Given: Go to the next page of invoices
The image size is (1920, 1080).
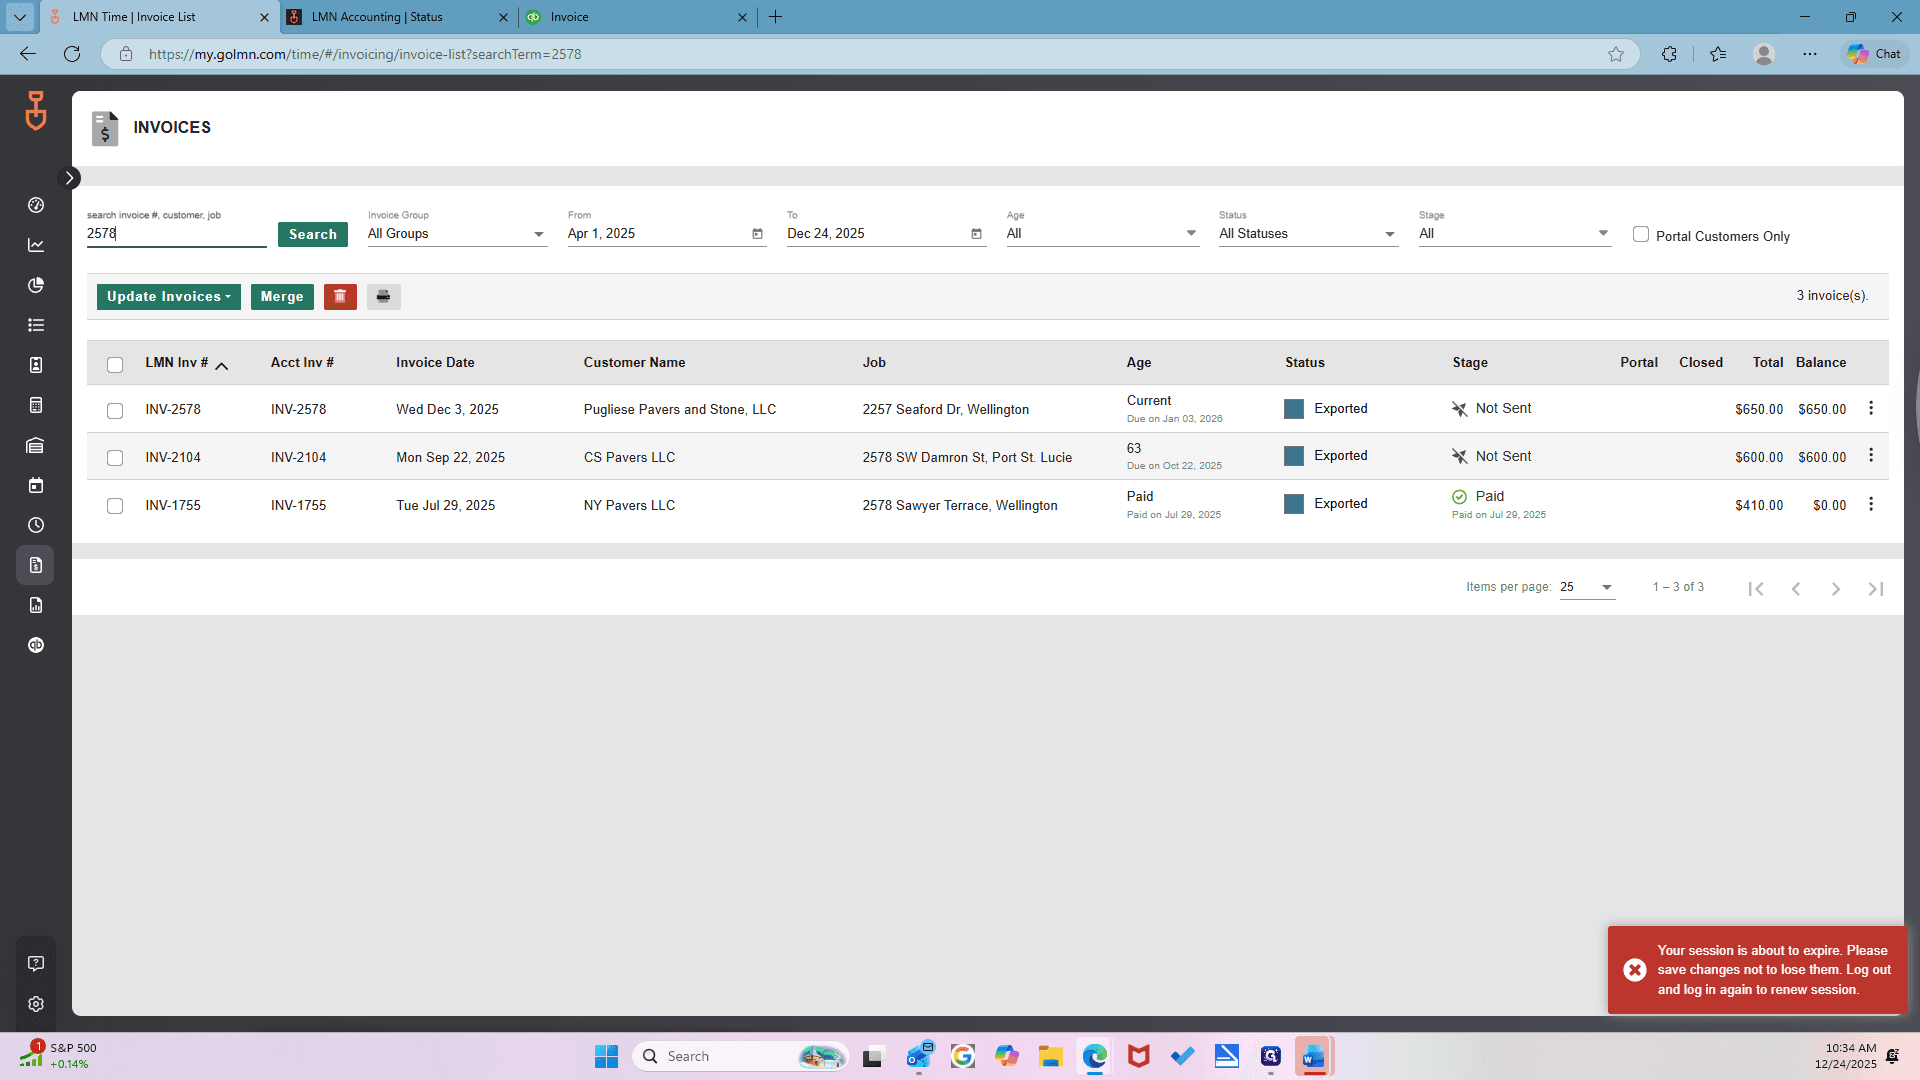Looking at the screenshot, I should click(x=1836, y=589).
